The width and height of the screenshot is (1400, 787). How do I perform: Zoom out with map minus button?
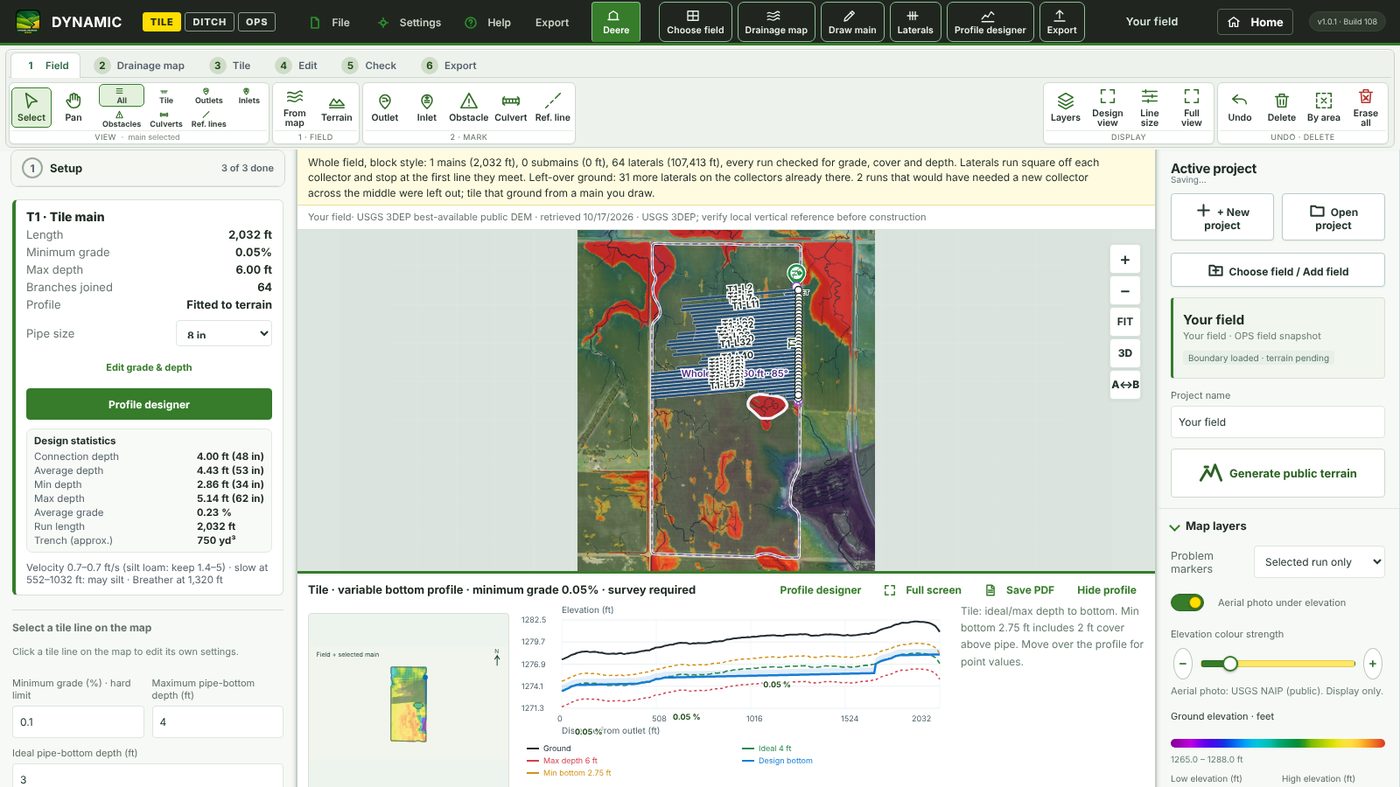coord(1125,291)
